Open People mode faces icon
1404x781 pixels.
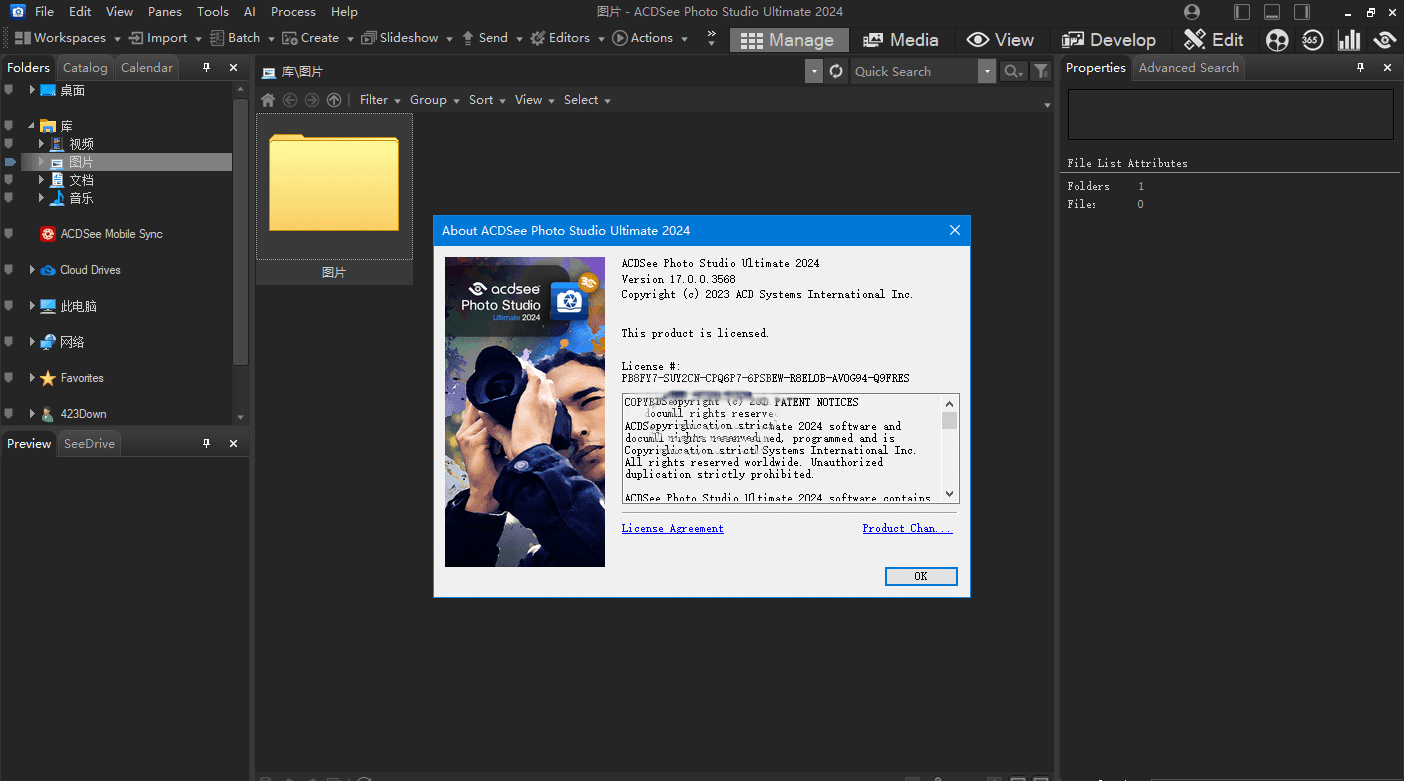(1277, 40)
